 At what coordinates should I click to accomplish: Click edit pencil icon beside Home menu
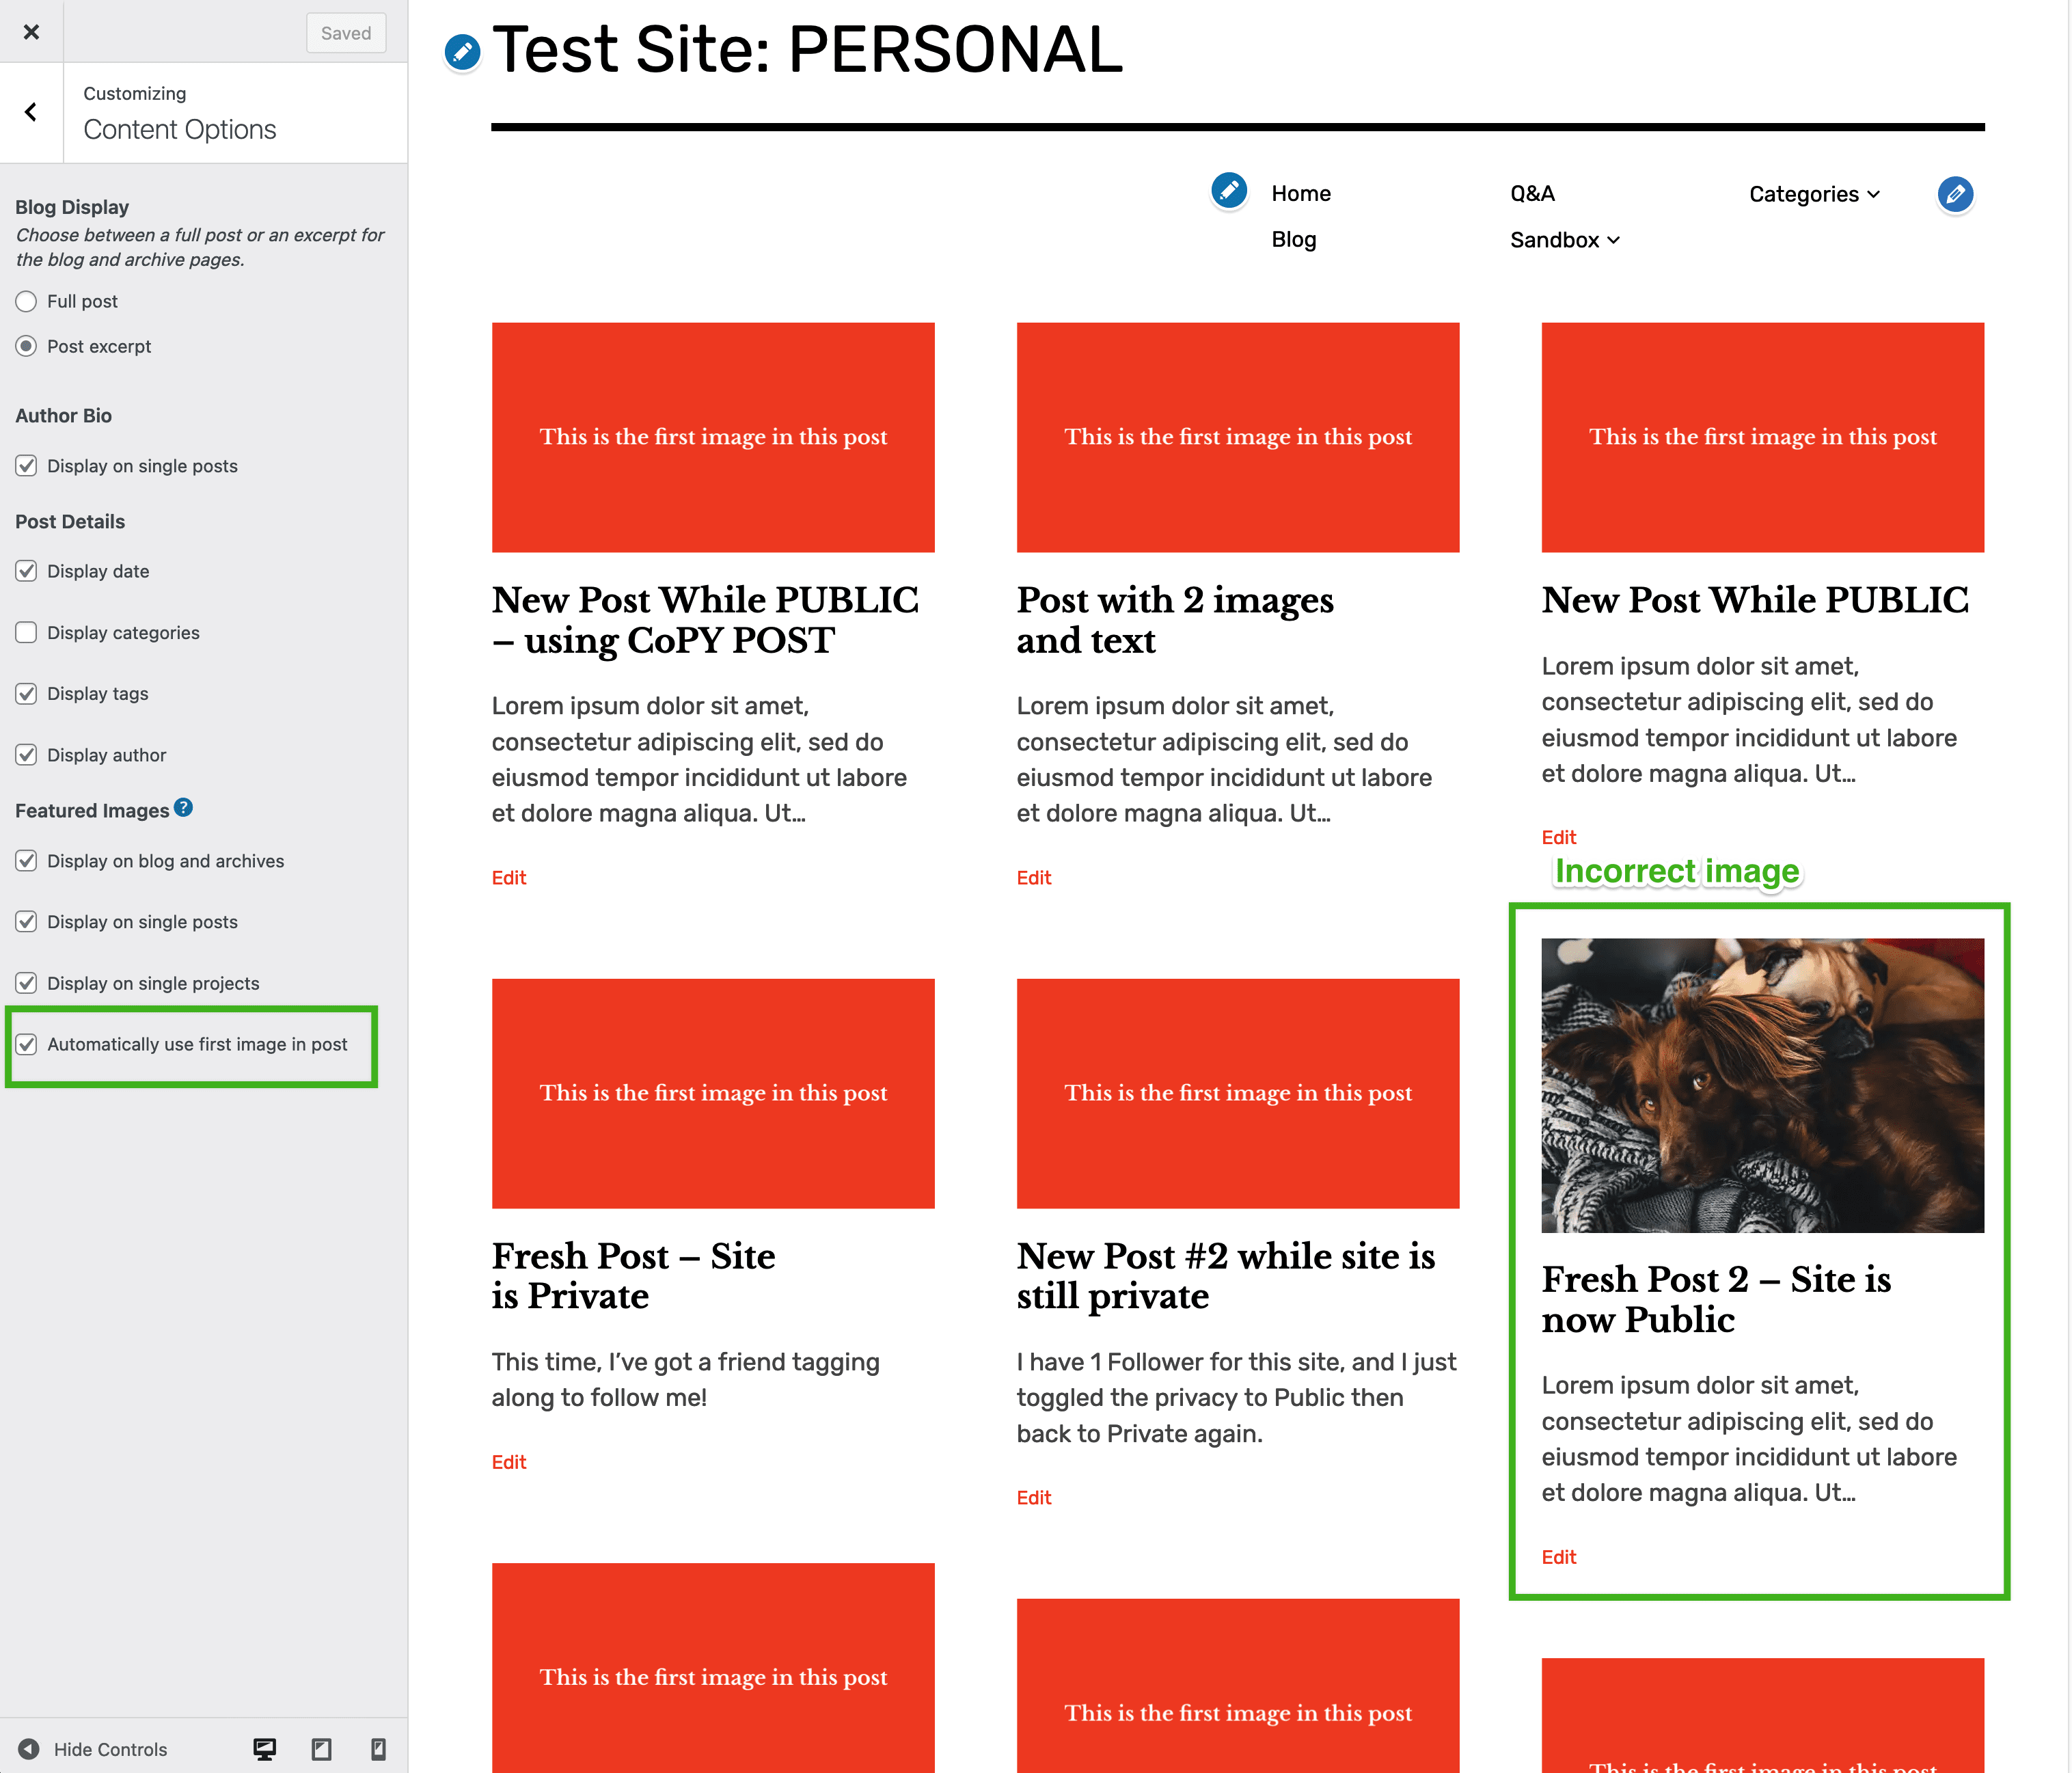tap(1229, 190)
